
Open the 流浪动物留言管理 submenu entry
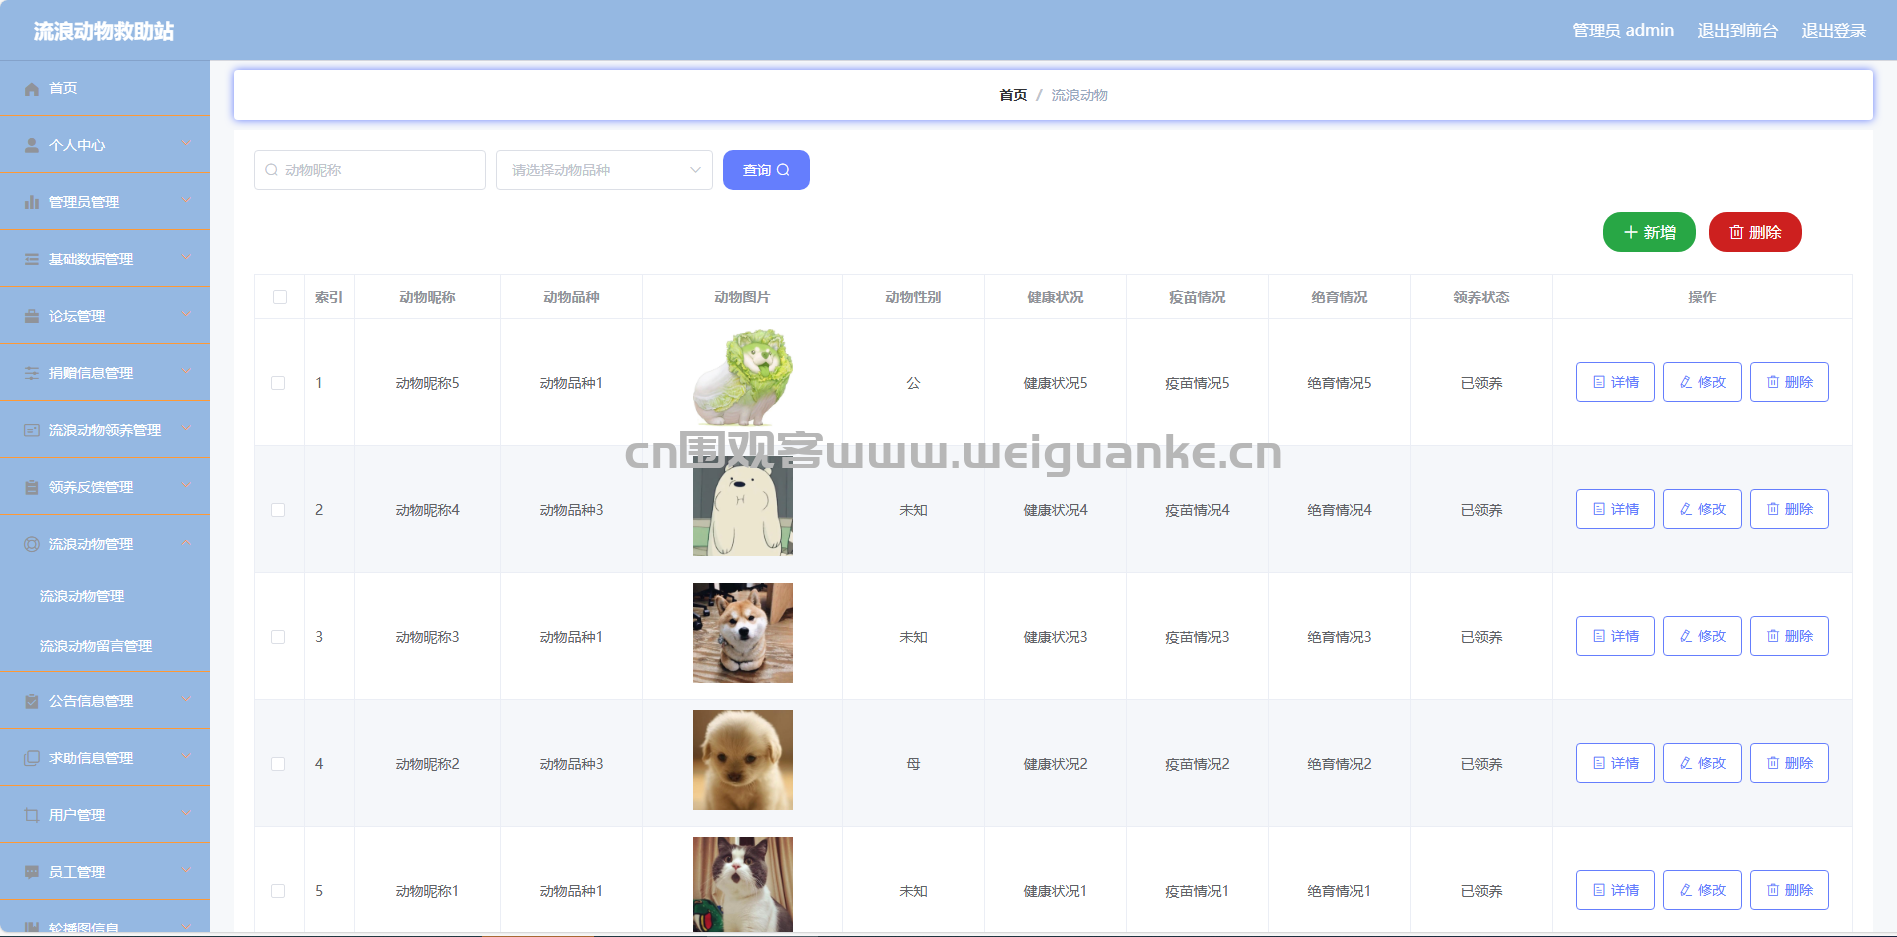click(x=105, y=646)
